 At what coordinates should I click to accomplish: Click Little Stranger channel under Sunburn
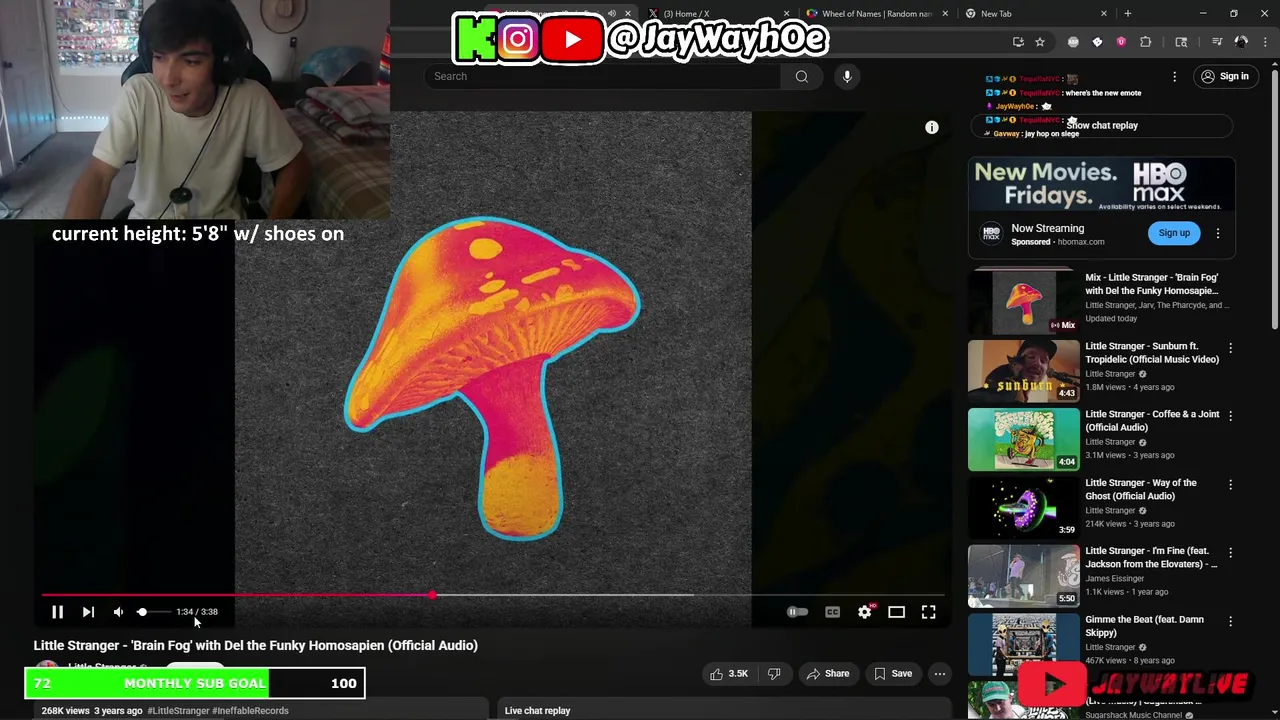(1110, 374)
